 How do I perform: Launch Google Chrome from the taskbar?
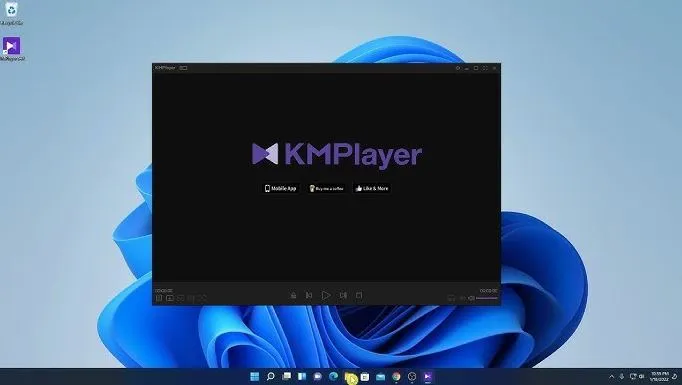(396, 376)
